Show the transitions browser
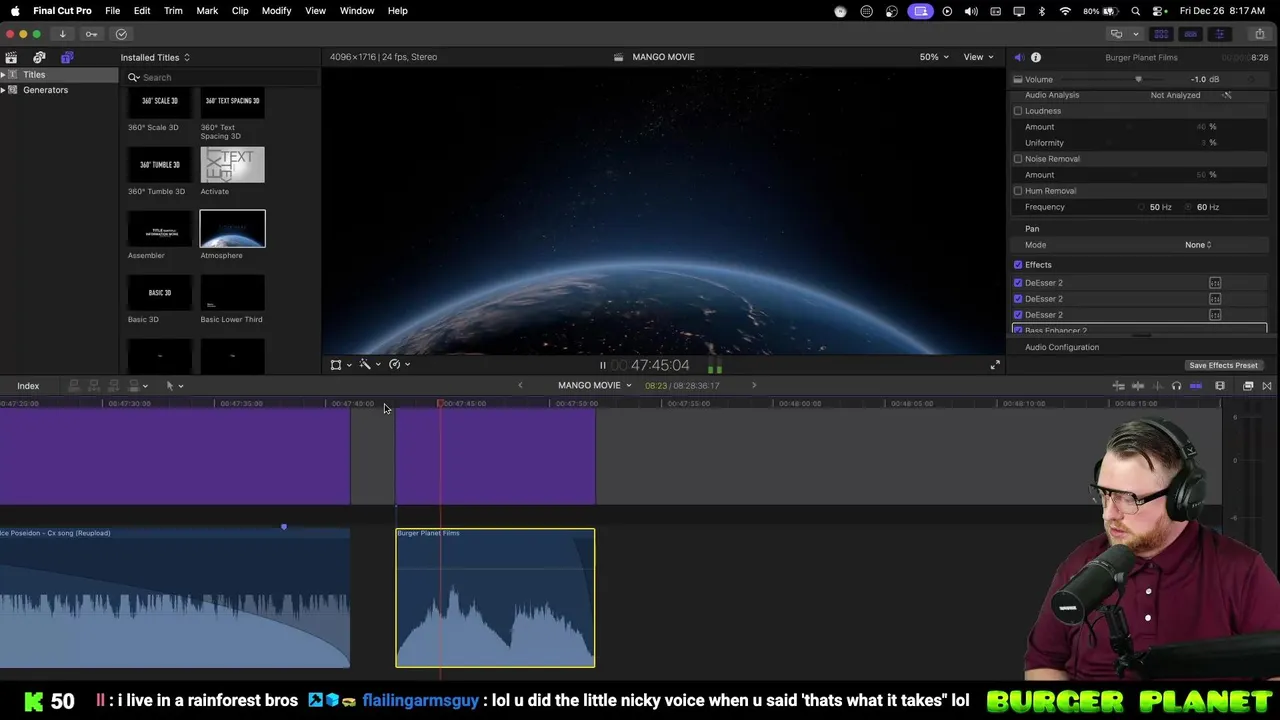This screenshot has width=1280, height=720. (1267, 386)
